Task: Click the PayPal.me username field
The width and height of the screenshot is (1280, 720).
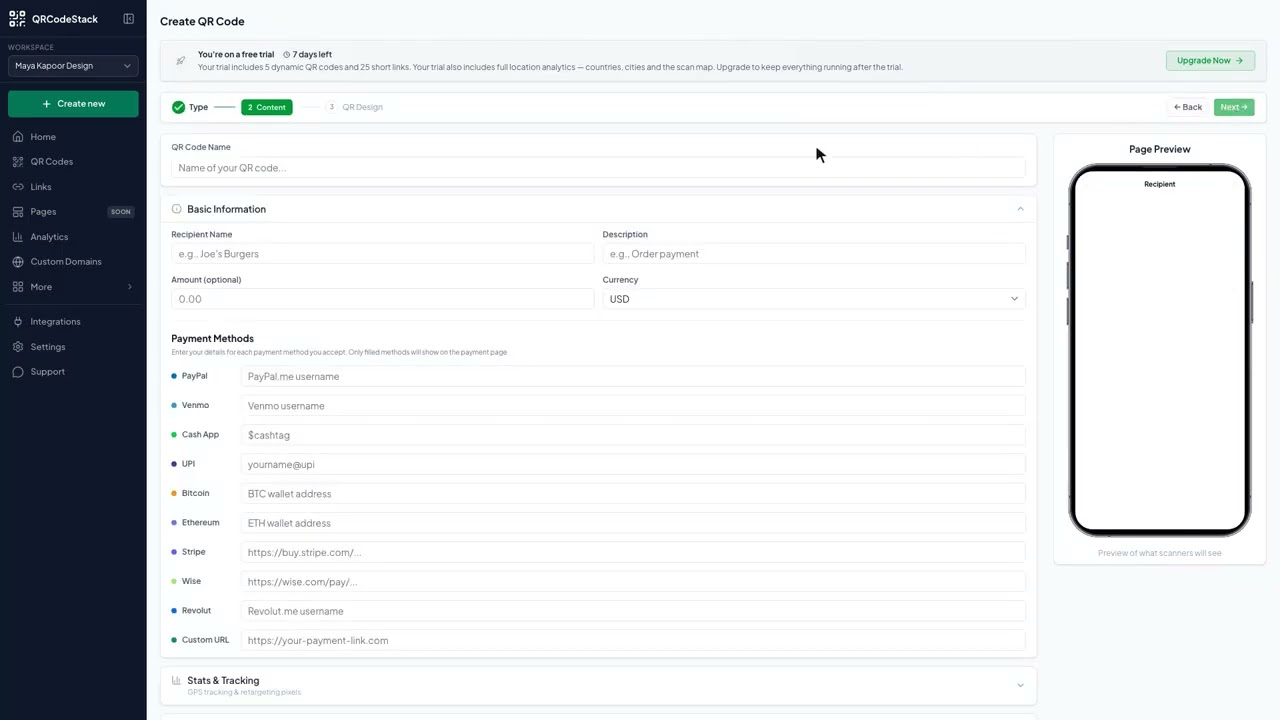Action: point(633,377)
